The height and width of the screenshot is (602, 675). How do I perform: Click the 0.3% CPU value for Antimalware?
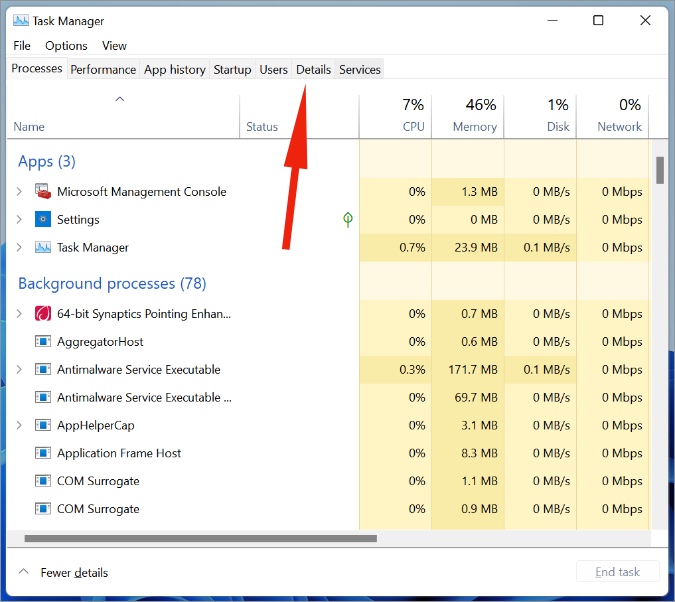tap(412, 369)
